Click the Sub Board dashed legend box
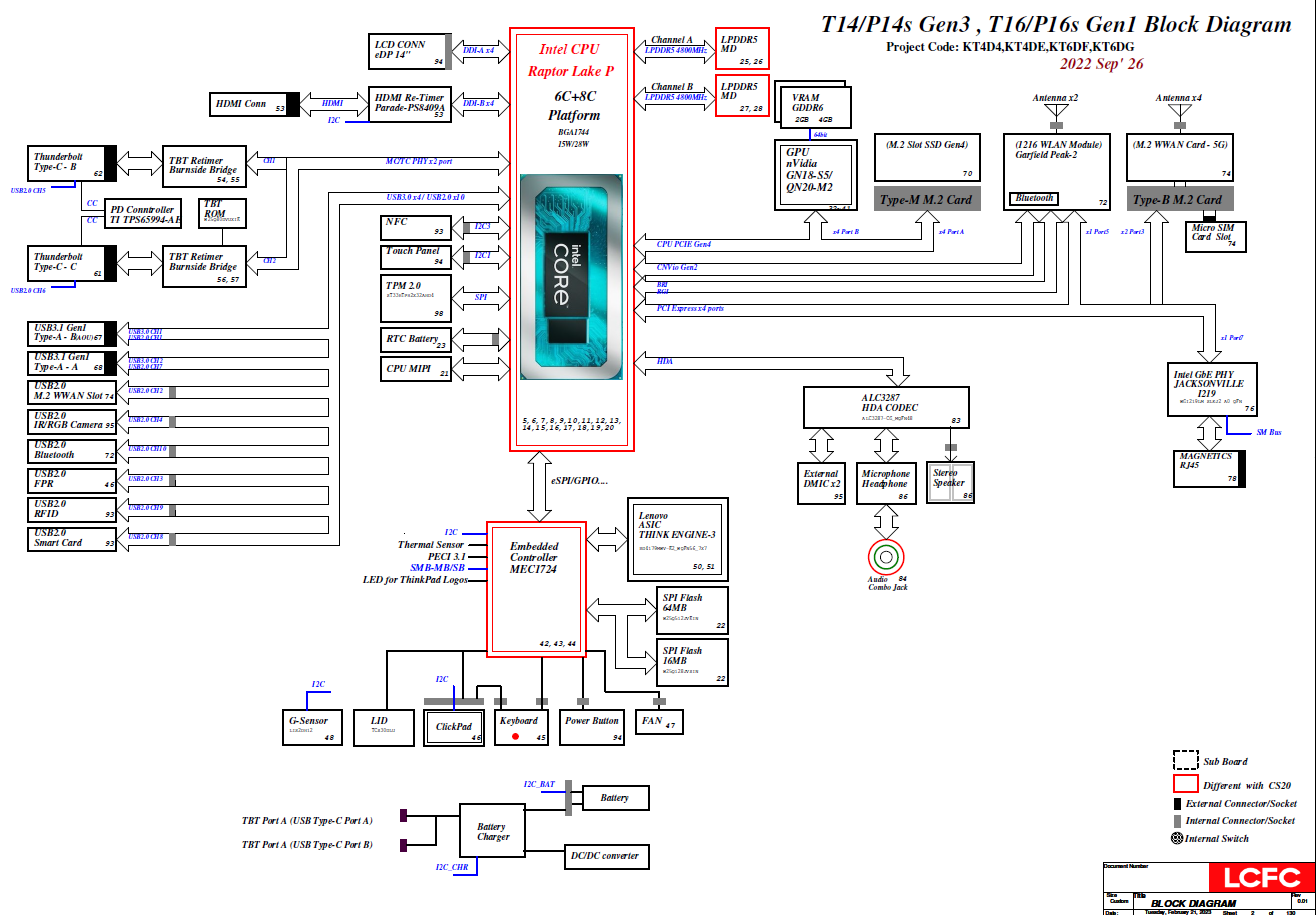Viewport: 1316px width, 915px height. click(1185, 760)
